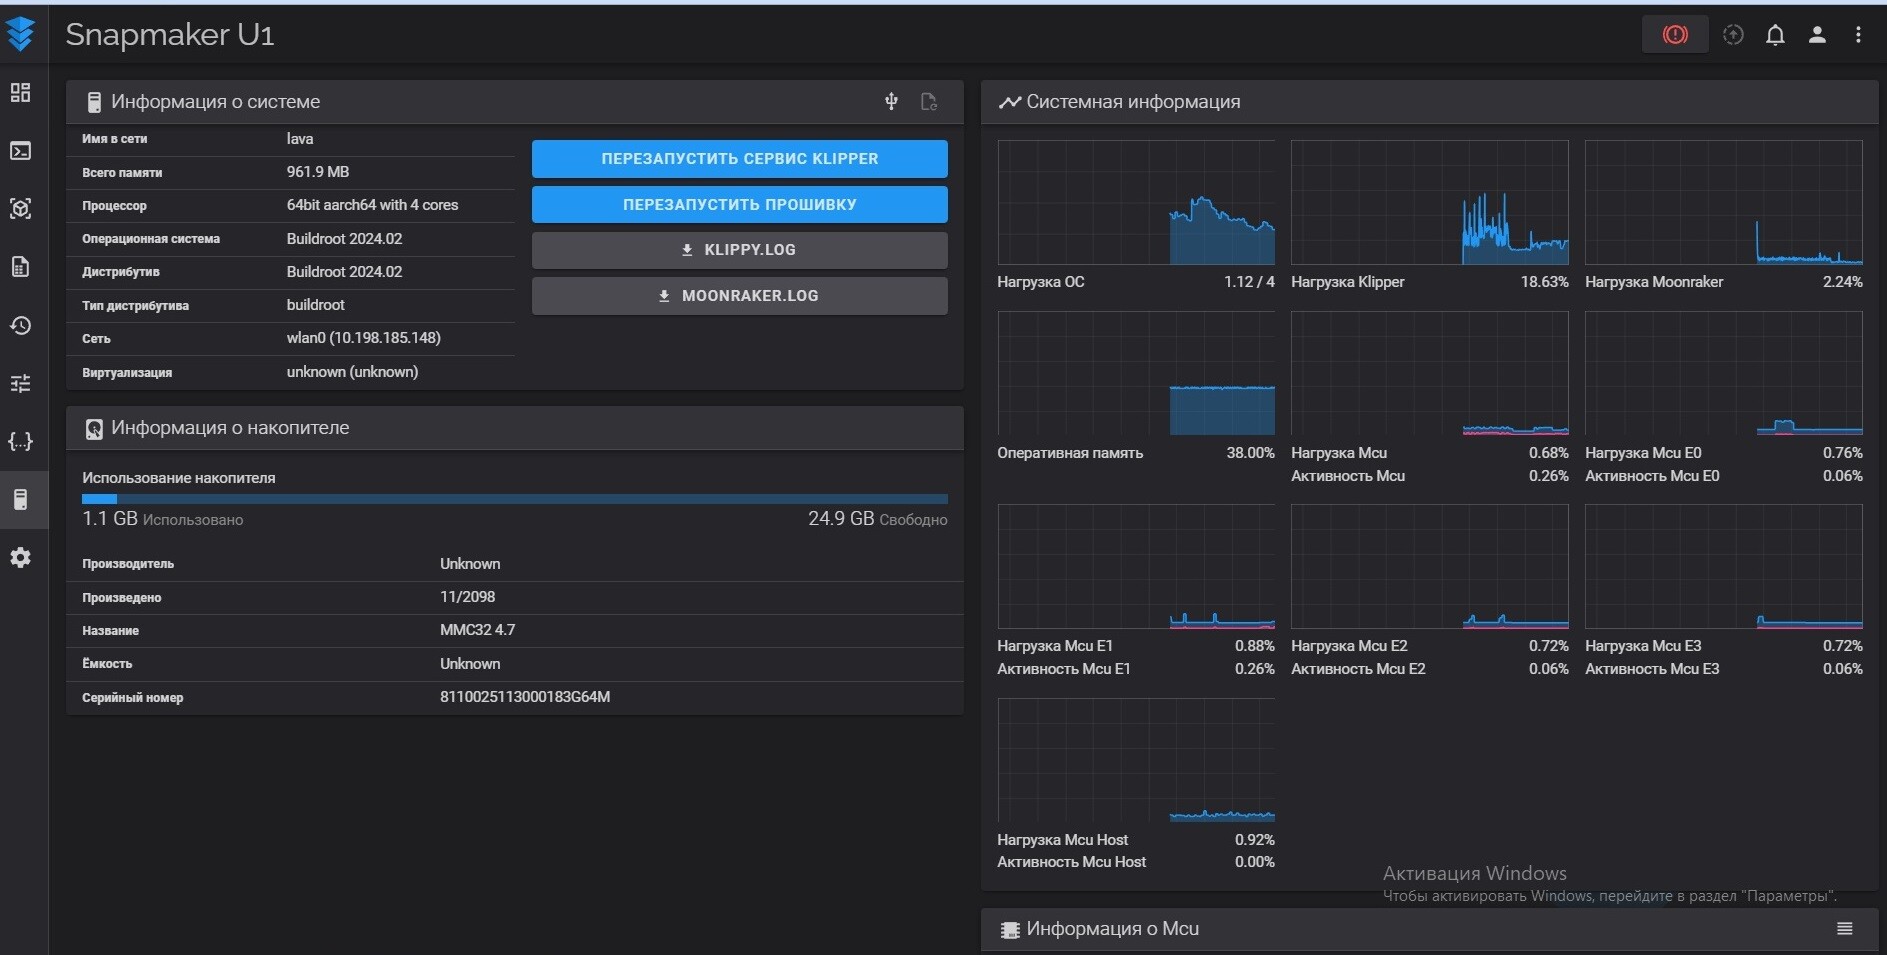1887x955 pixels.
Task: Open the Console page icon
Action: [x=20, y=151]
